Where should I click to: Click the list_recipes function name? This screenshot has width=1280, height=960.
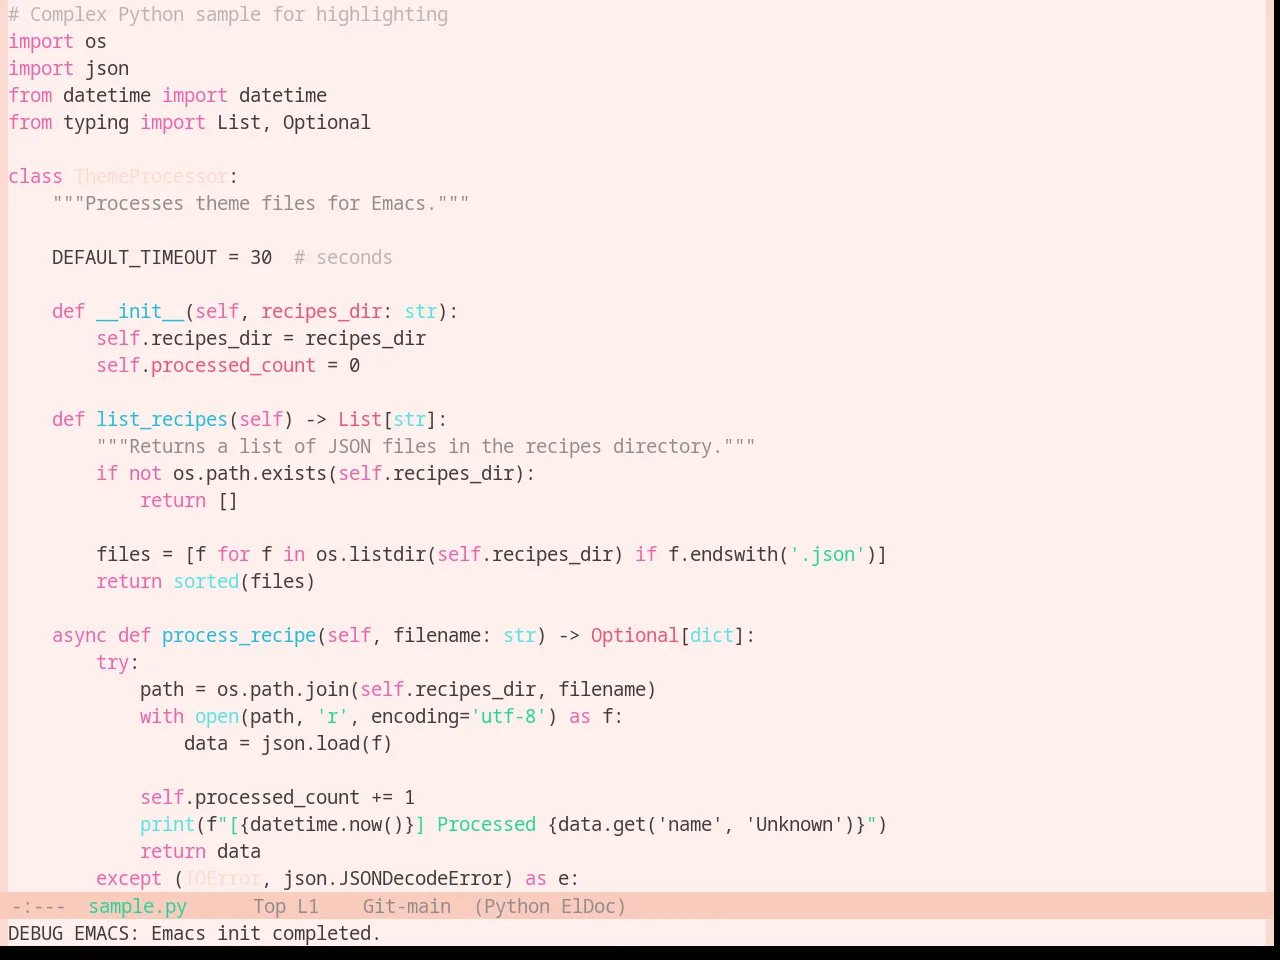pos(162,420)
